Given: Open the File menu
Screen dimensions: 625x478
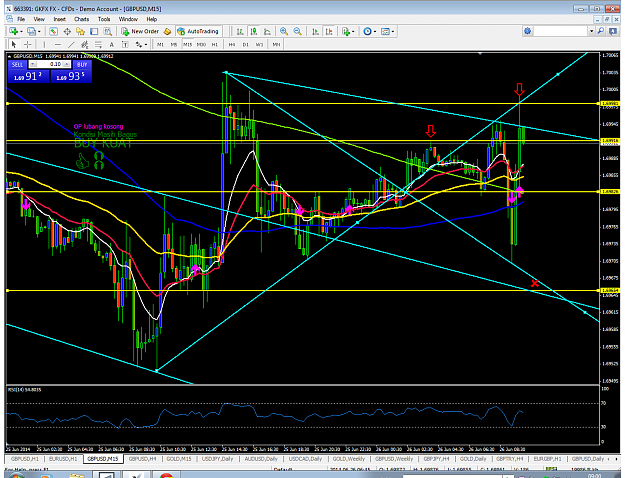Looking at the screenshot, I should click(21, 19).
